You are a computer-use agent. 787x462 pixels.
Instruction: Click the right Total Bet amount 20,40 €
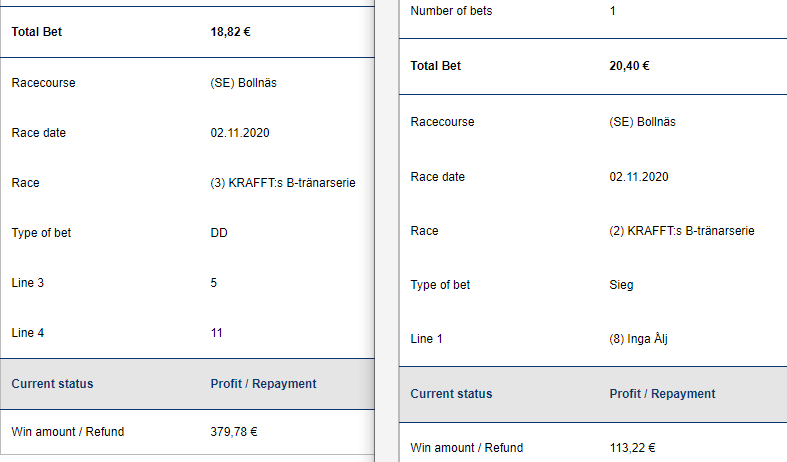[x=629, y=67]
